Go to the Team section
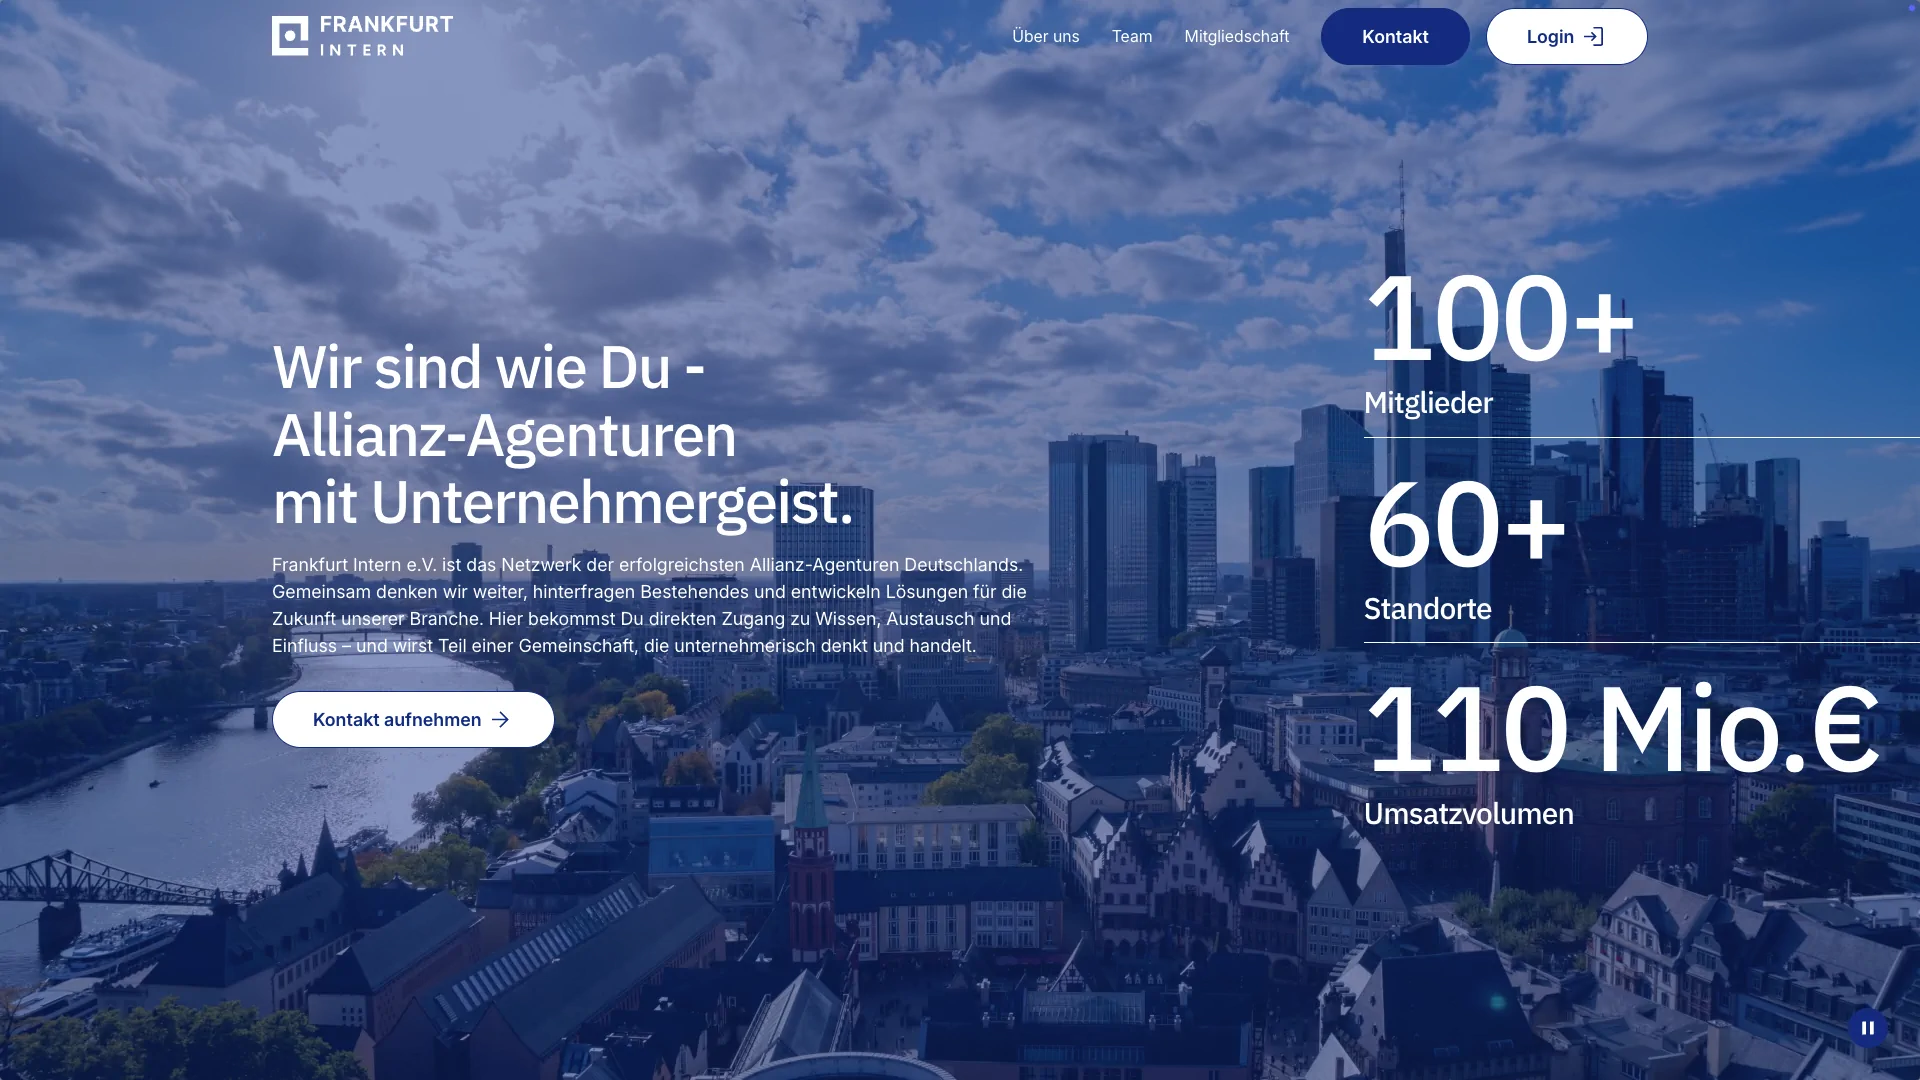The width and height of the screenshot is (1920, 1080). 1131,36
